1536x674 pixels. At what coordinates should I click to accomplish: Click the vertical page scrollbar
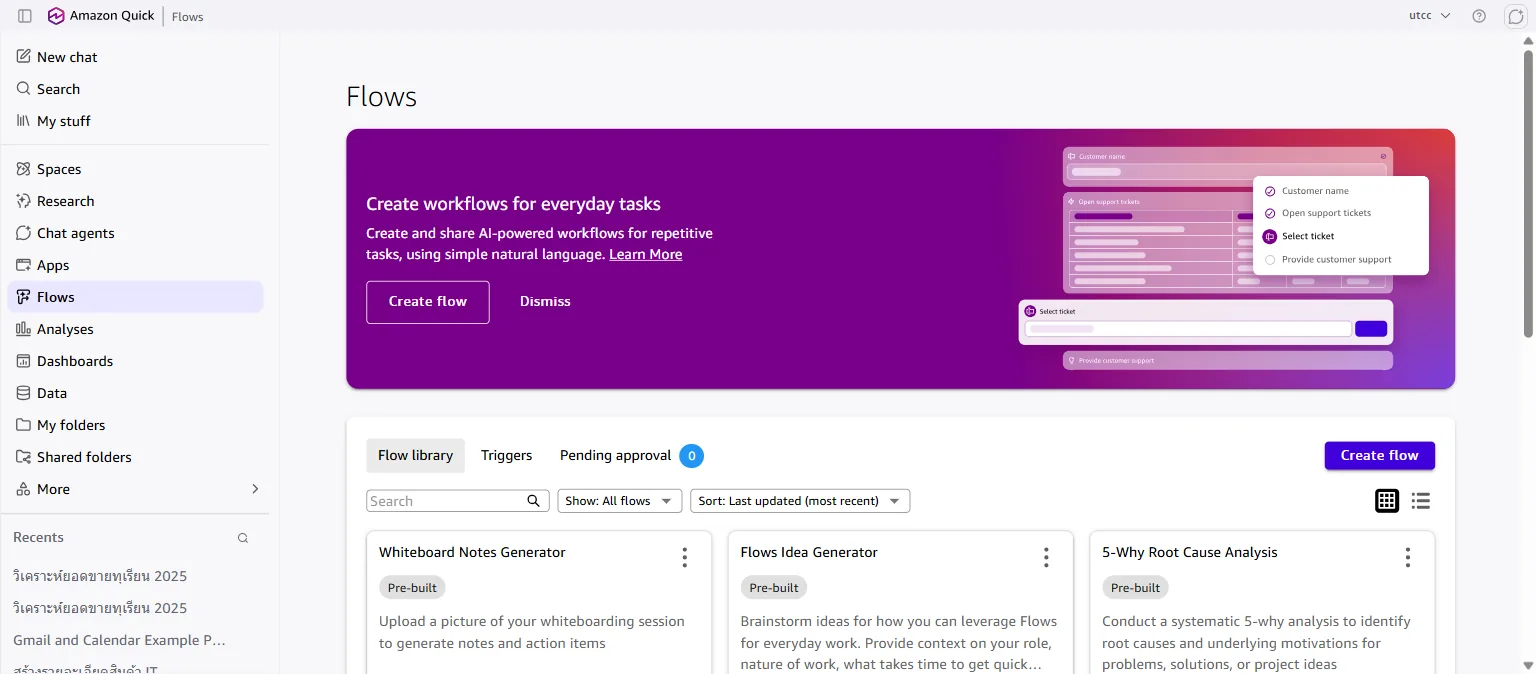tap(1527, 193)
